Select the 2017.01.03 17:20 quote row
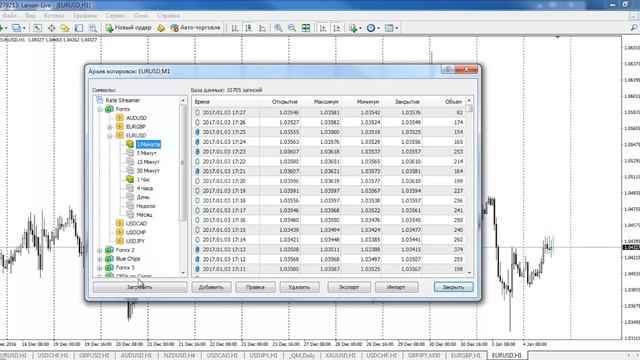Viewport: 640px width, 360px height. tap(329, 181)
